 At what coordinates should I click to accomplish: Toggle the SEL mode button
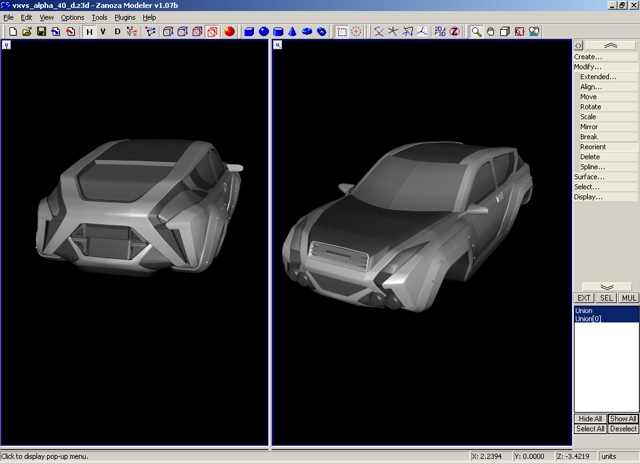[606, 298]
